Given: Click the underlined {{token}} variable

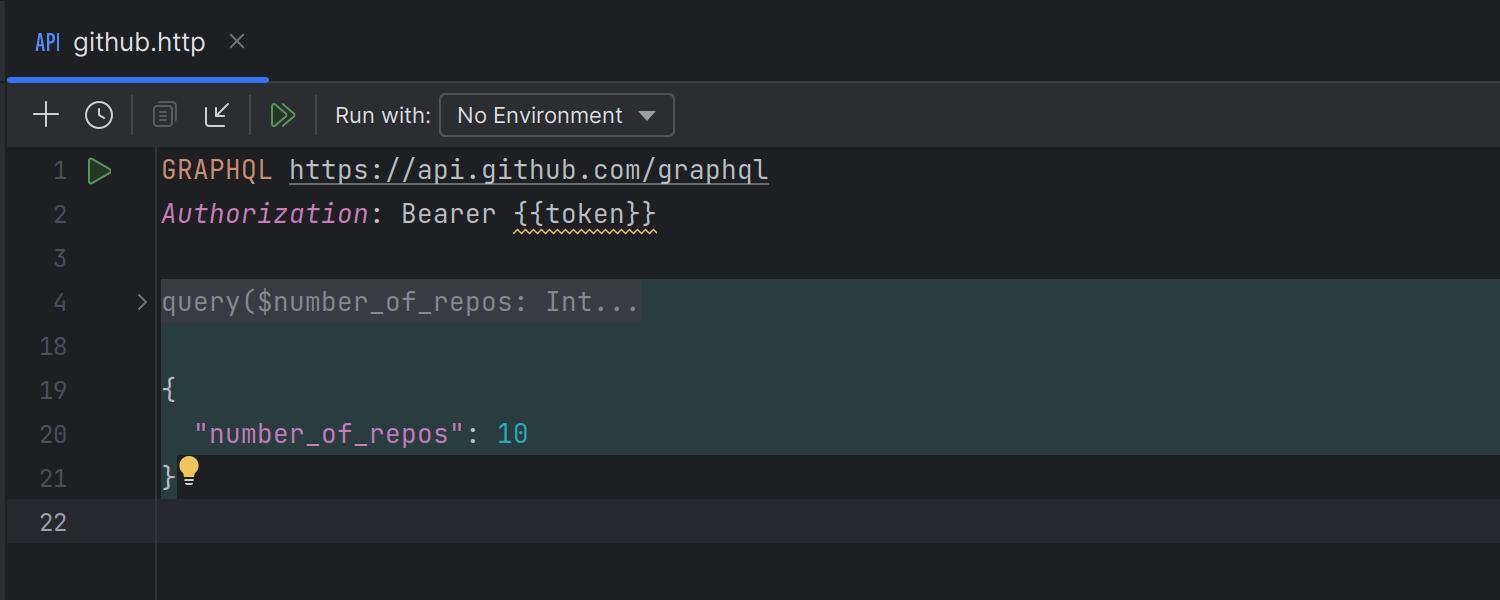Looking at the screenshot, I should 584,214.
